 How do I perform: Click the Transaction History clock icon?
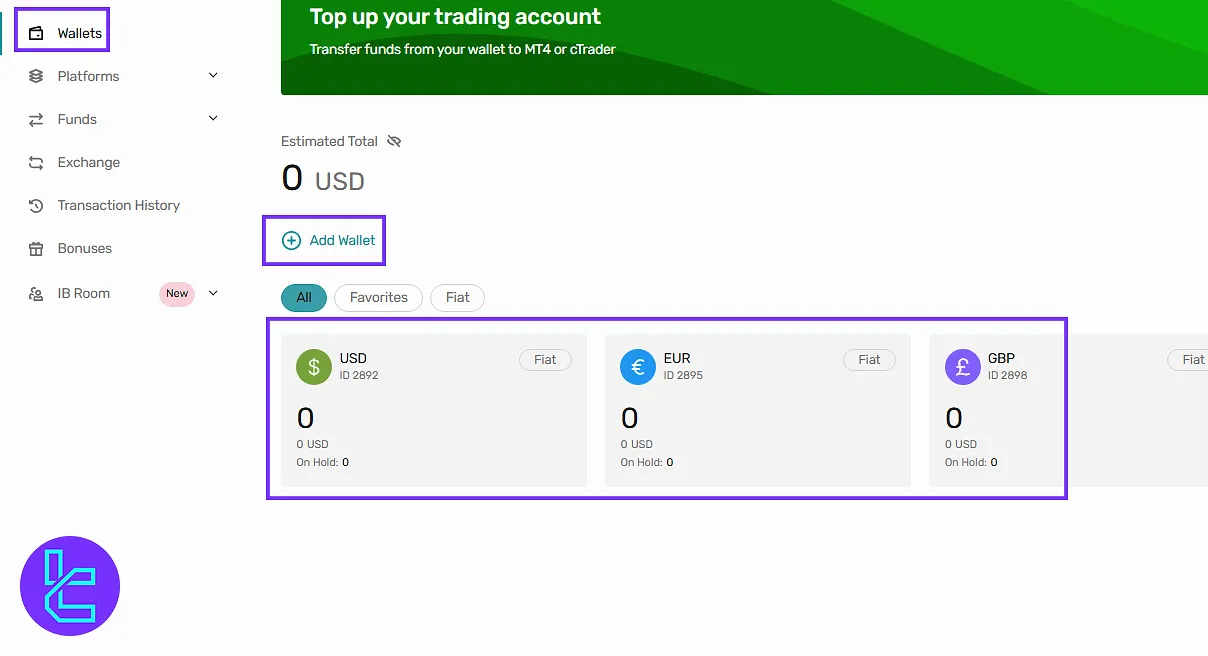click(36, 205)
